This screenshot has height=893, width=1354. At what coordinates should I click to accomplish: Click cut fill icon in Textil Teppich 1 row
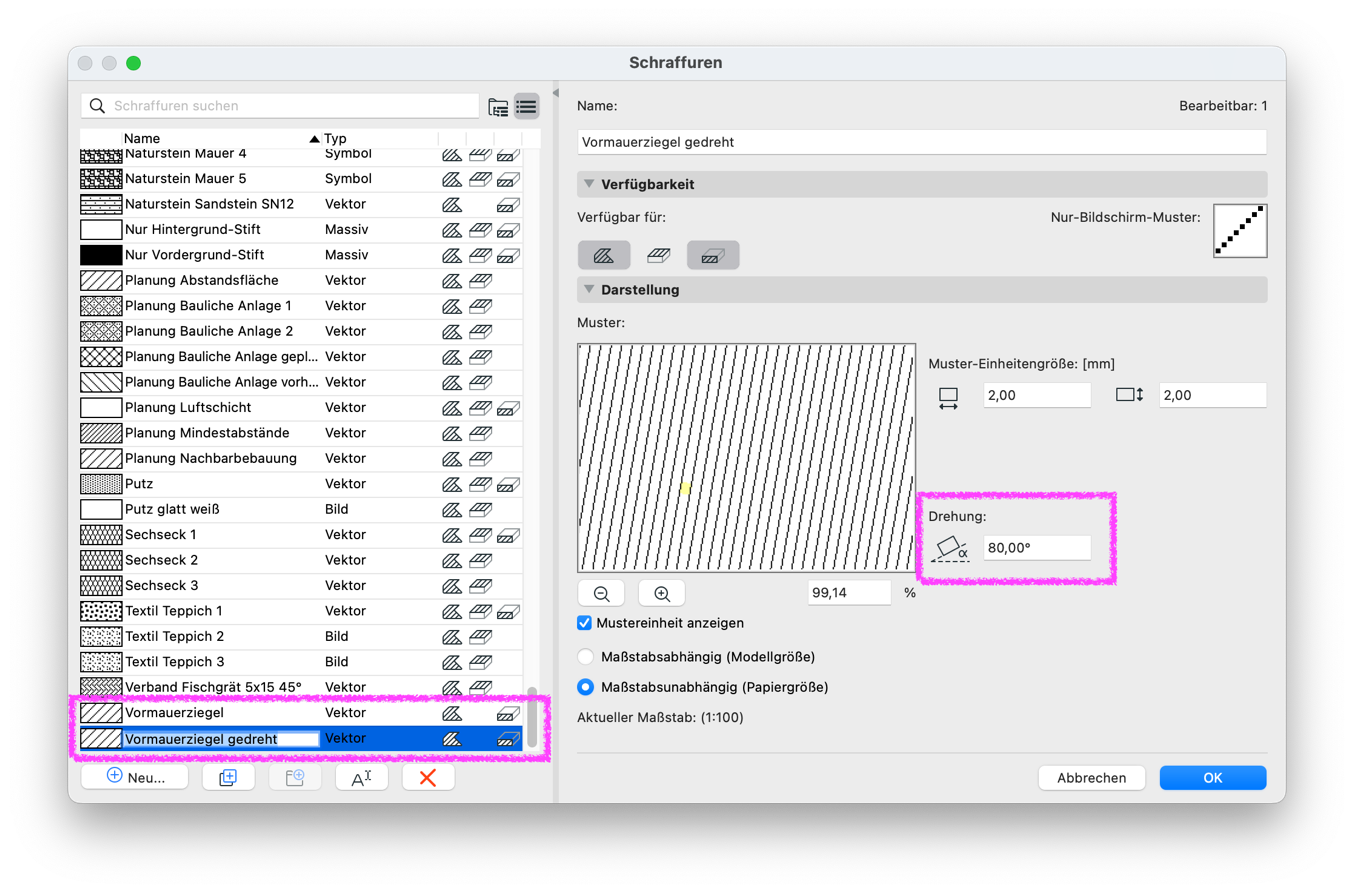[508, 611]
